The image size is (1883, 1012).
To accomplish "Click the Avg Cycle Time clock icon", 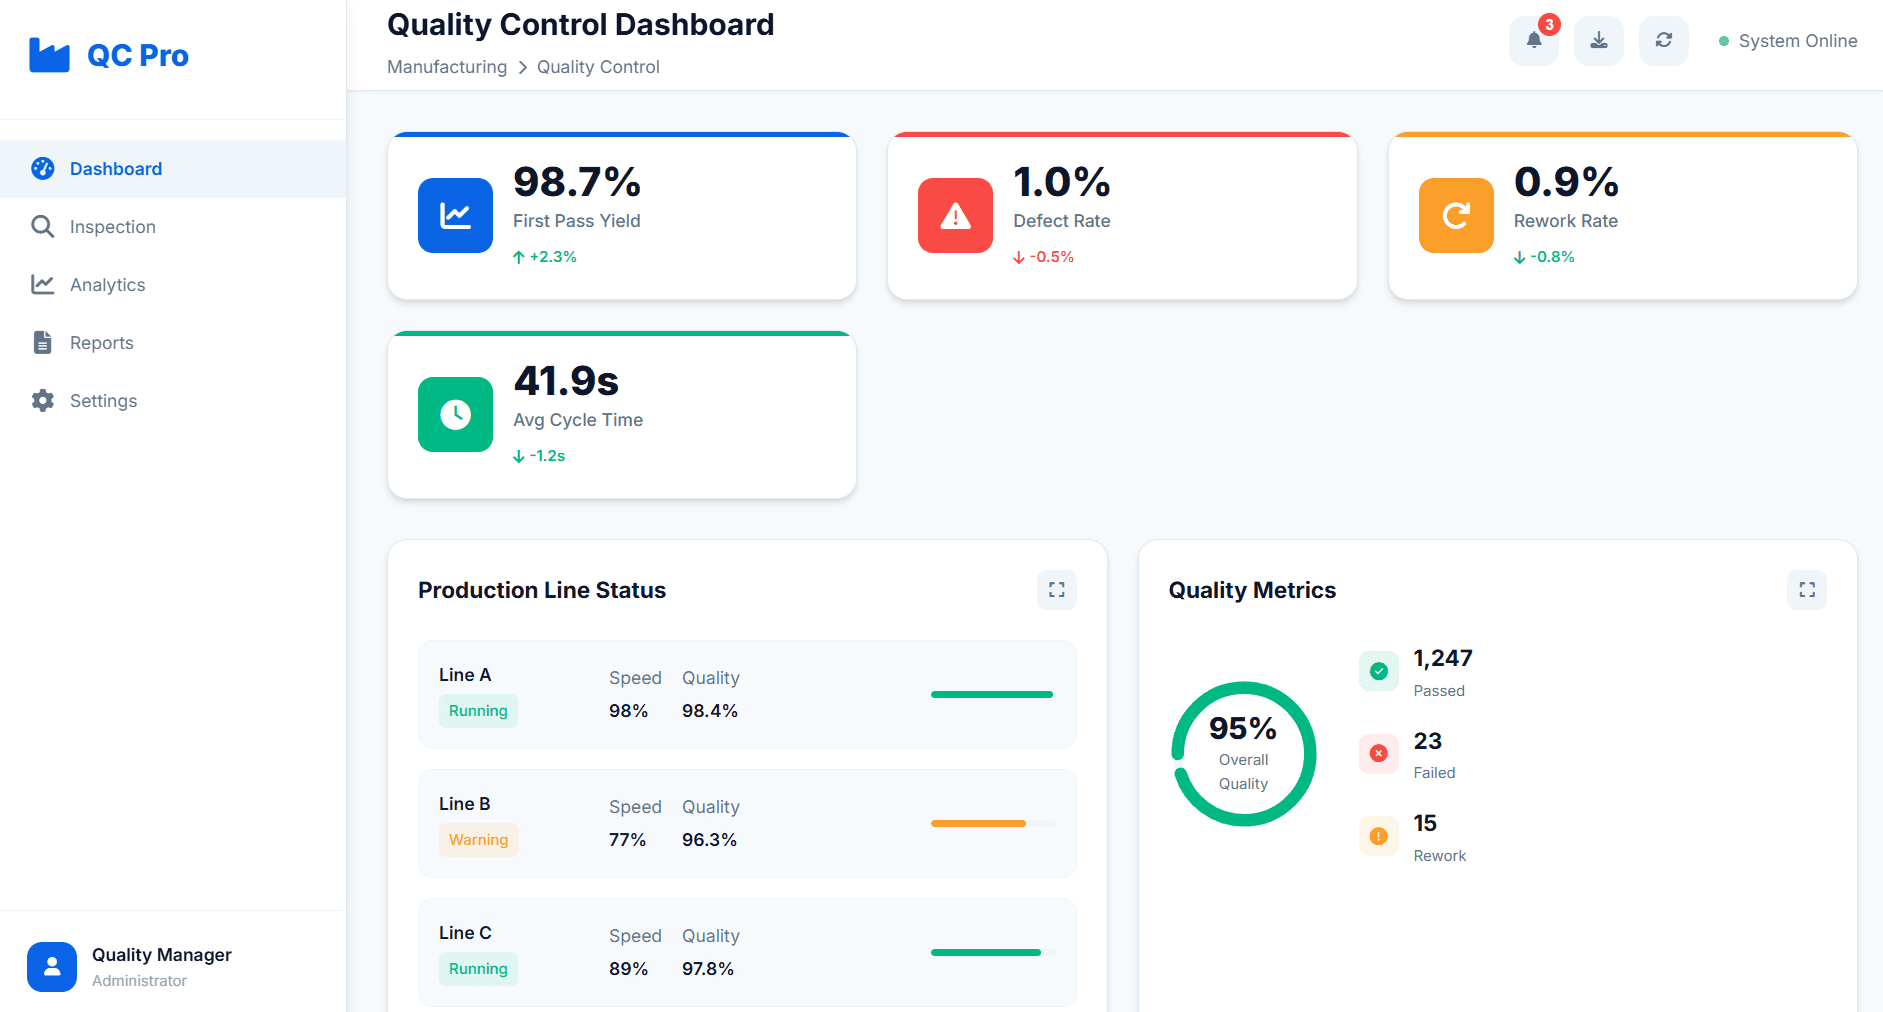I will [455, 414].
